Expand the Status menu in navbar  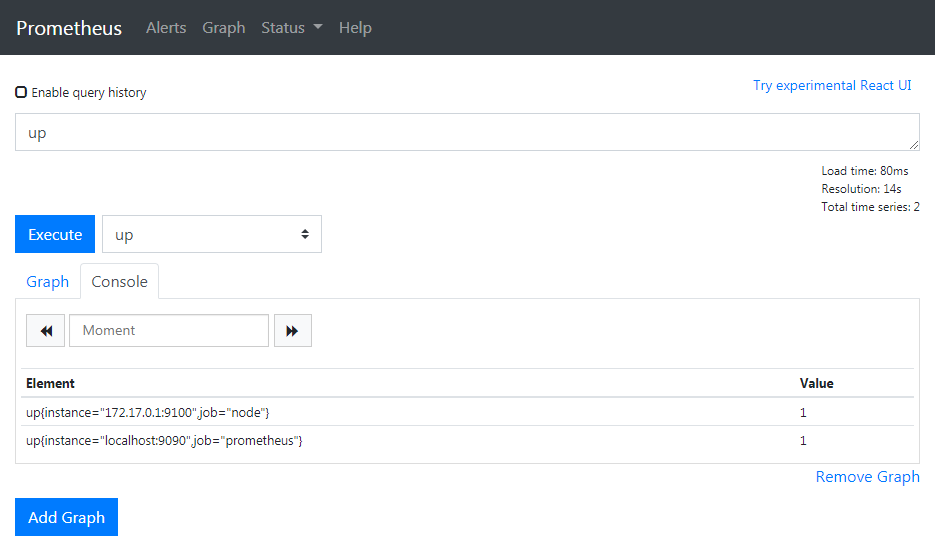click(292, 27)
